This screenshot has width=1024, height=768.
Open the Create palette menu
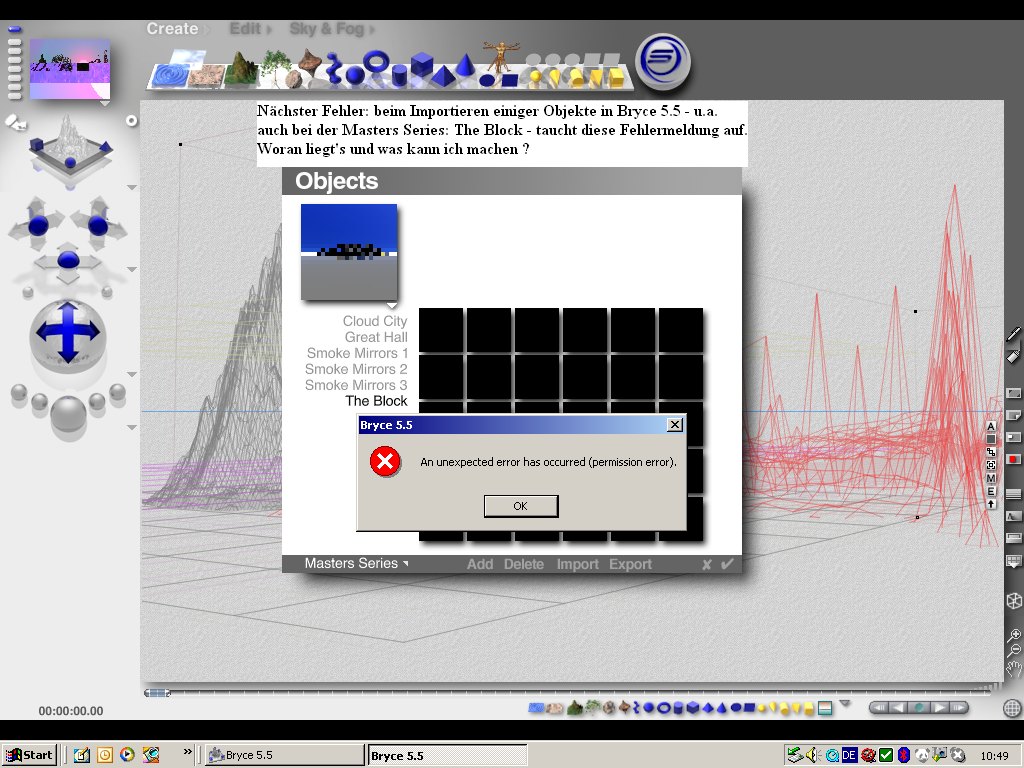[172, 29]
